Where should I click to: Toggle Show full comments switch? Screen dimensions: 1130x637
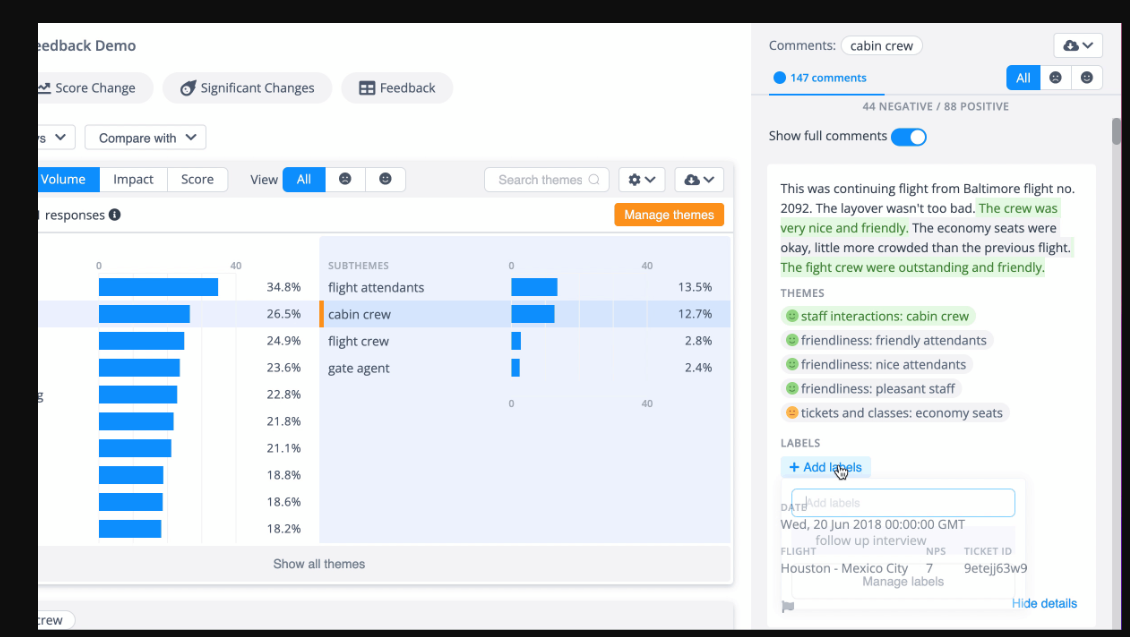909,137
